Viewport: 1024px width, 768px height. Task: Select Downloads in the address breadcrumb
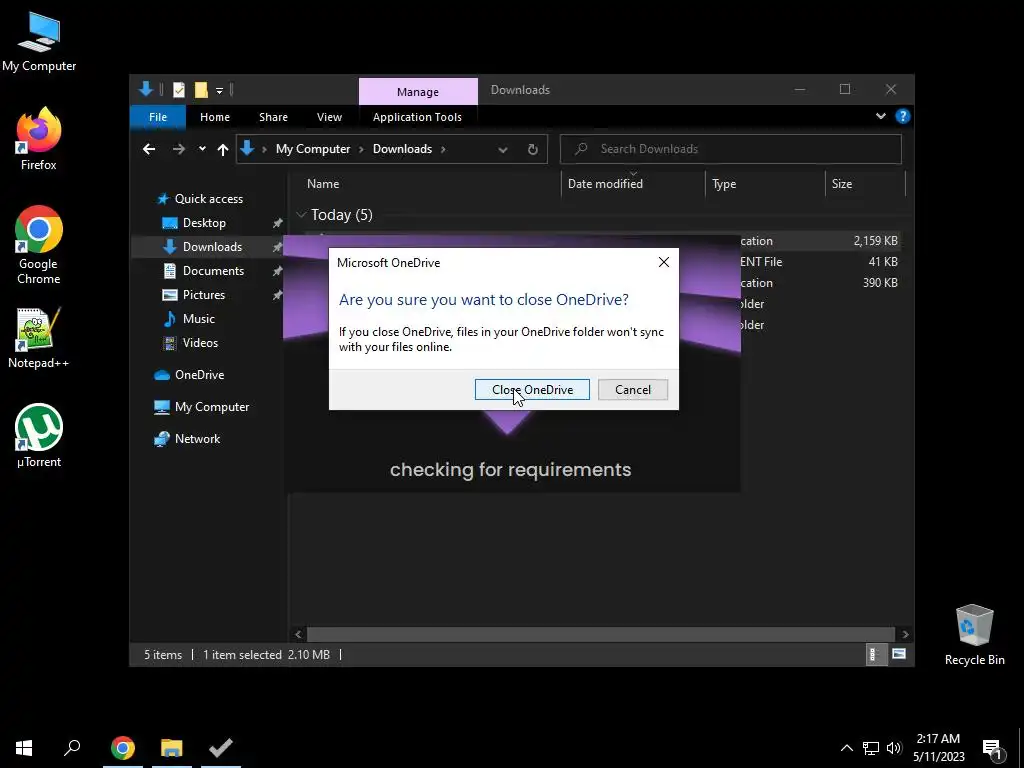point(402,149)
